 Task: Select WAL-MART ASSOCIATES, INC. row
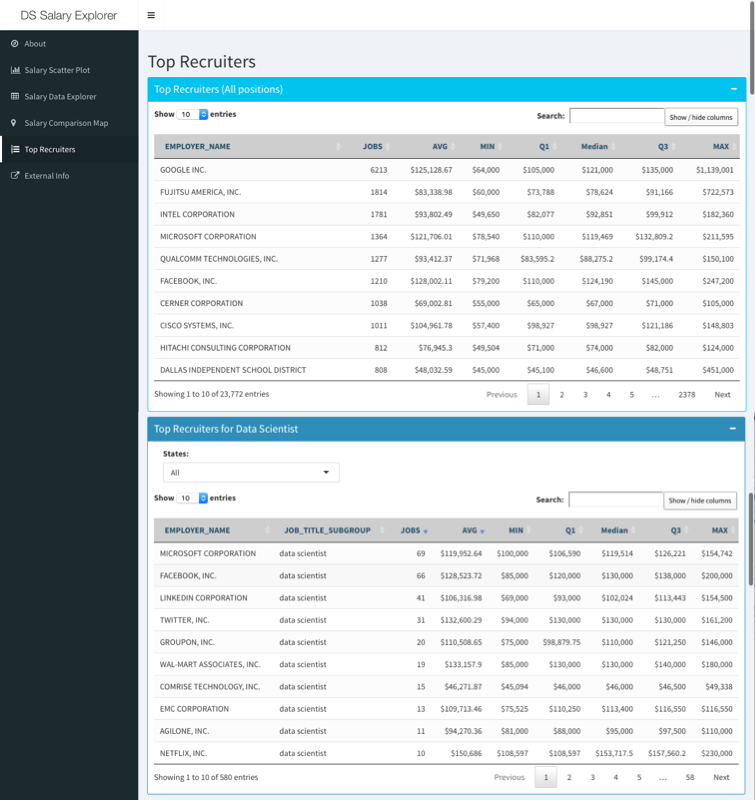coord(446,664)
